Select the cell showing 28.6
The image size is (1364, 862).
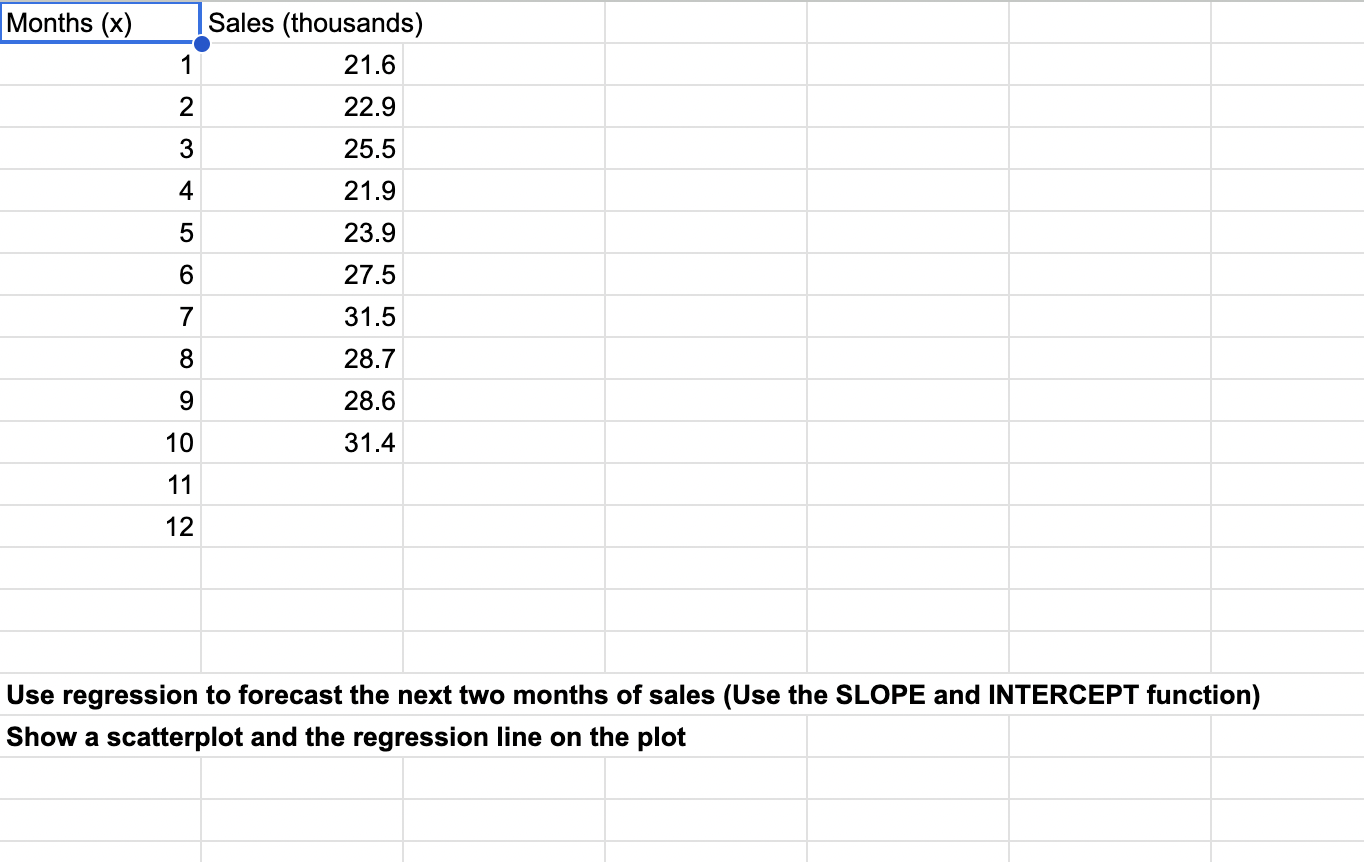pos(300,400)
